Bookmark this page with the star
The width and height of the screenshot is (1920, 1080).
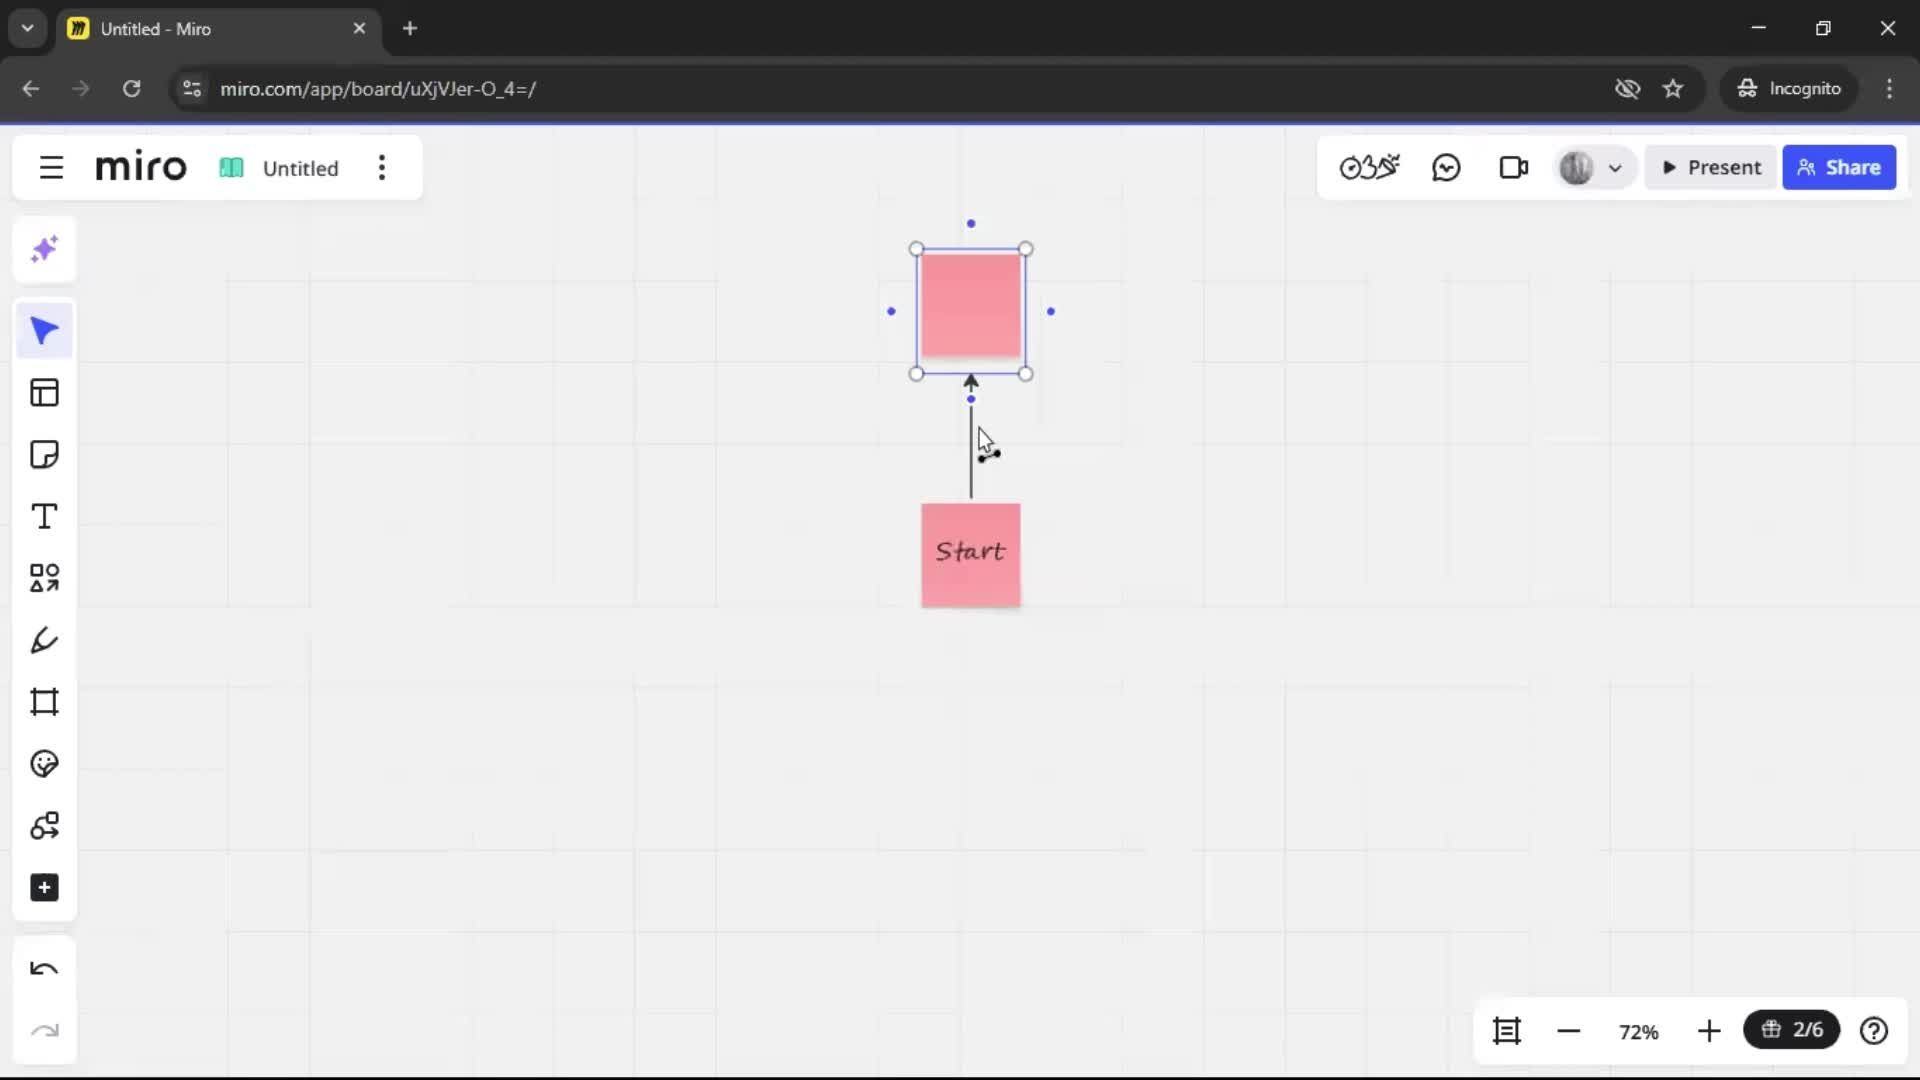[1673, 89]
